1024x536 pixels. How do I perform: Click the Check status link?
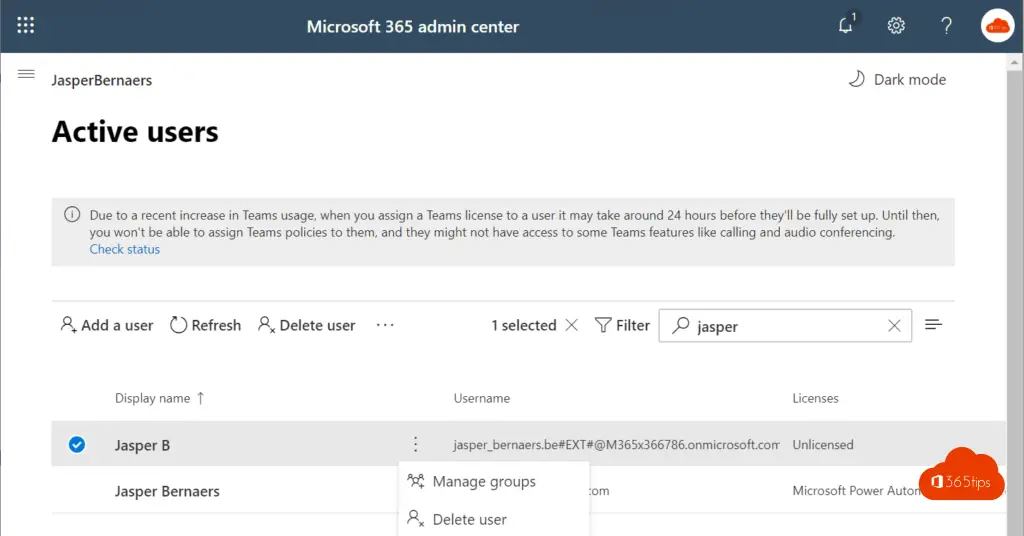[125, 249]
